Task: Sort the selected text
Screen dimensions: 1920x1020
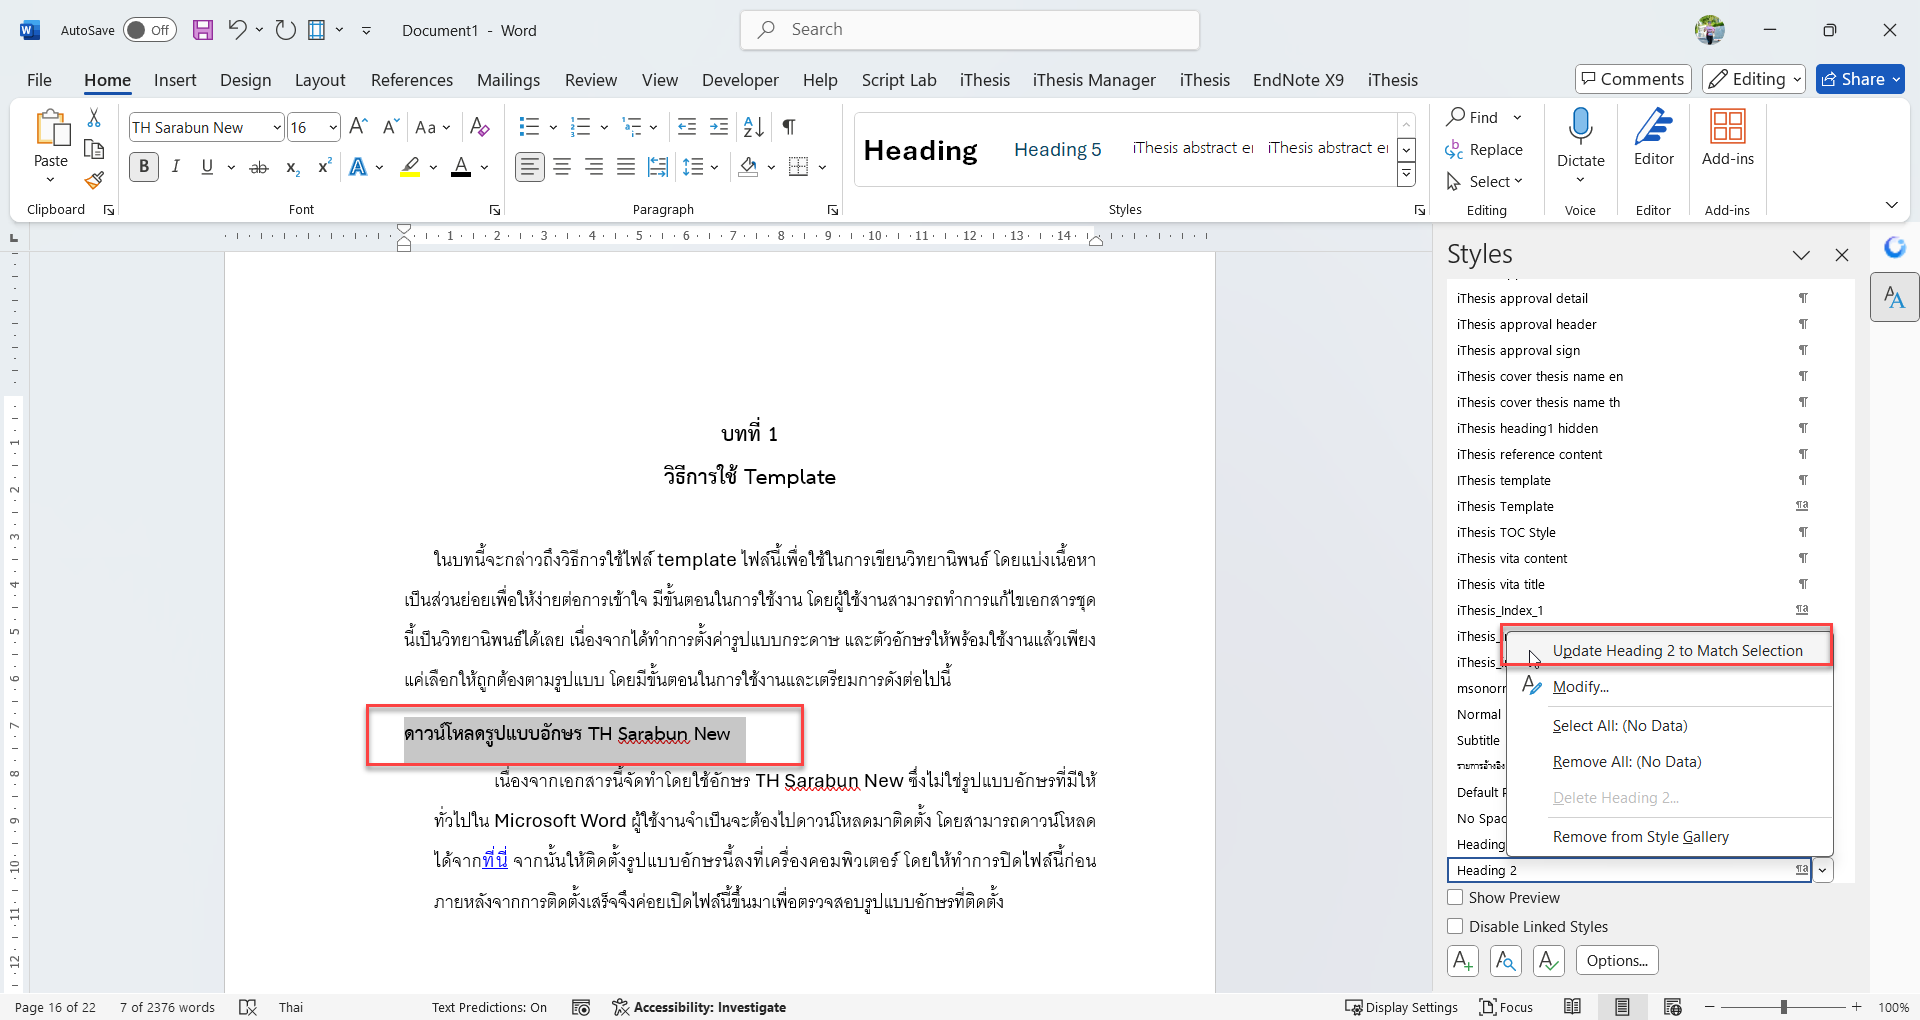Action: tap(754, 127)
